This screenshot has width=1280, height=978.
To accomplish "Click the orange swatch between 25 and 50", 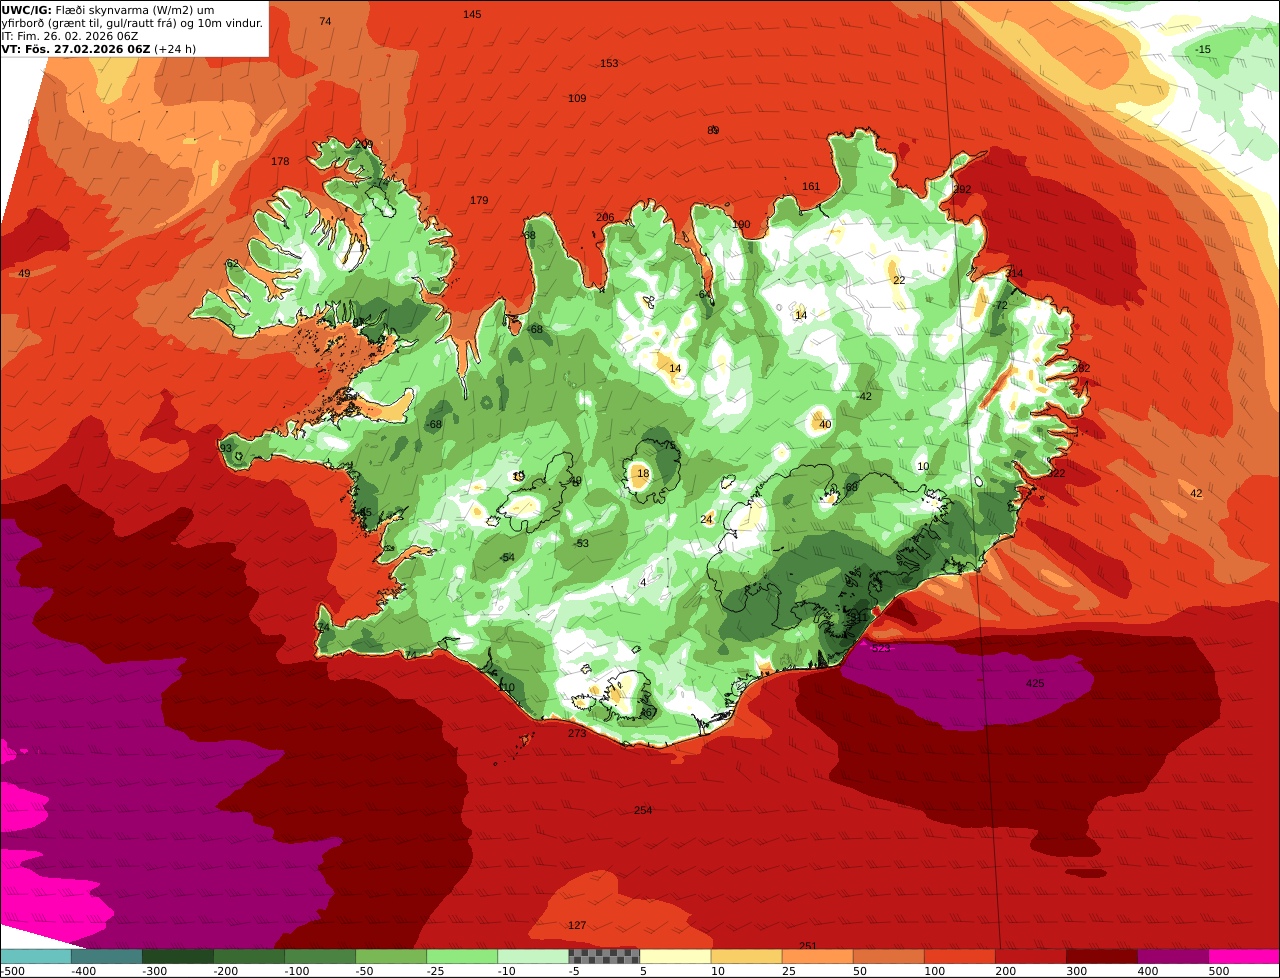I will pos(816,956).
